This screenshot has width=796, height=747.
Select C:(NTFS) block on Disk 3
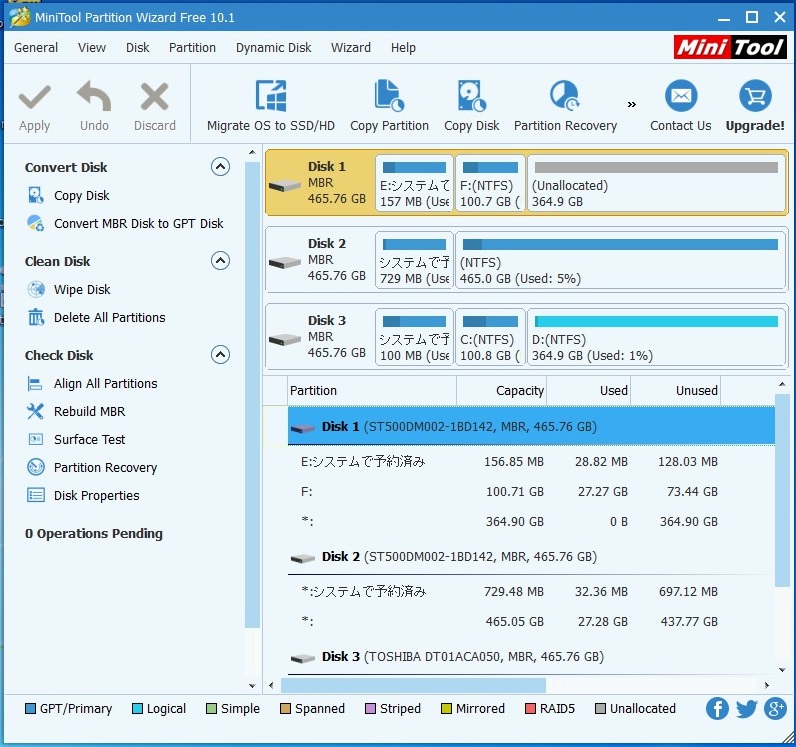coord(490,337)
